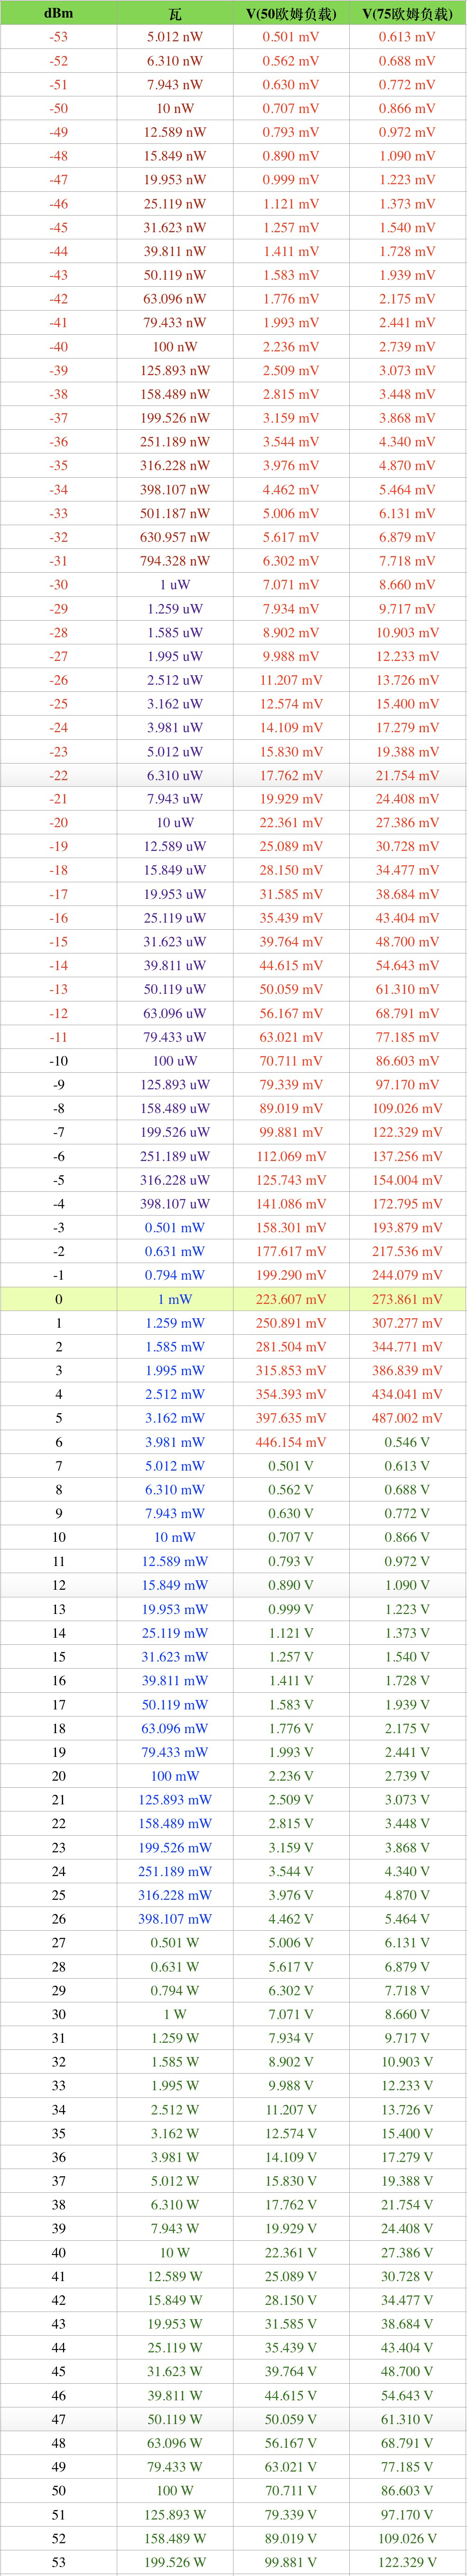Click the 瓦 column header
467x2576 pixels.
175,14
